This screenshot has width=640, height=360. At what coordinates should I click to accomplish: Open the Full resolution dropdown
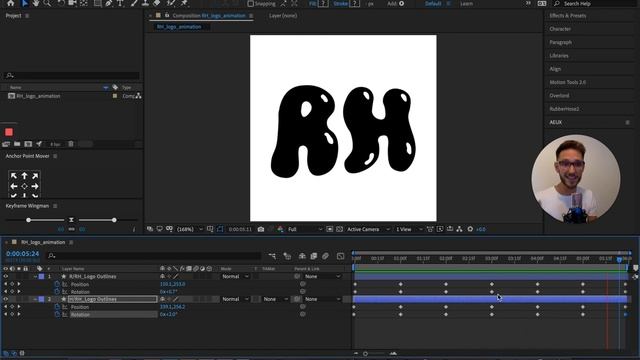point(304,229)
